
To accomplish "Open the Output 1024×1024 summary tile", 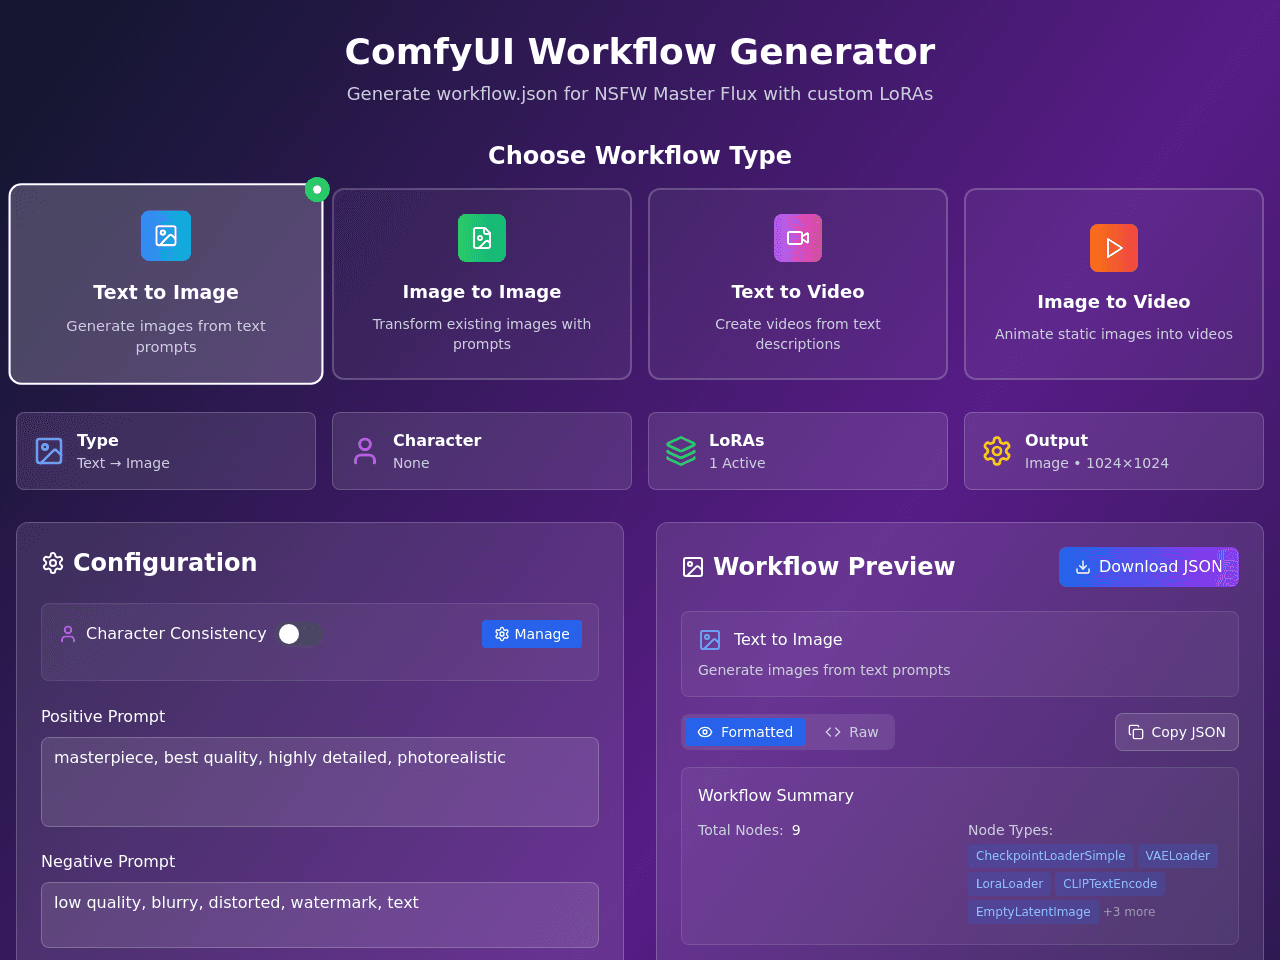I will click(1114, 451).
